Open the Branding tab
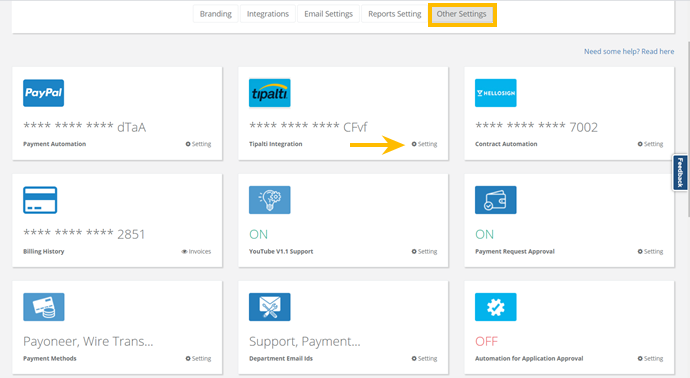Image resolution: width=690 pixels, height=378 pixels. tap(216, 14)
